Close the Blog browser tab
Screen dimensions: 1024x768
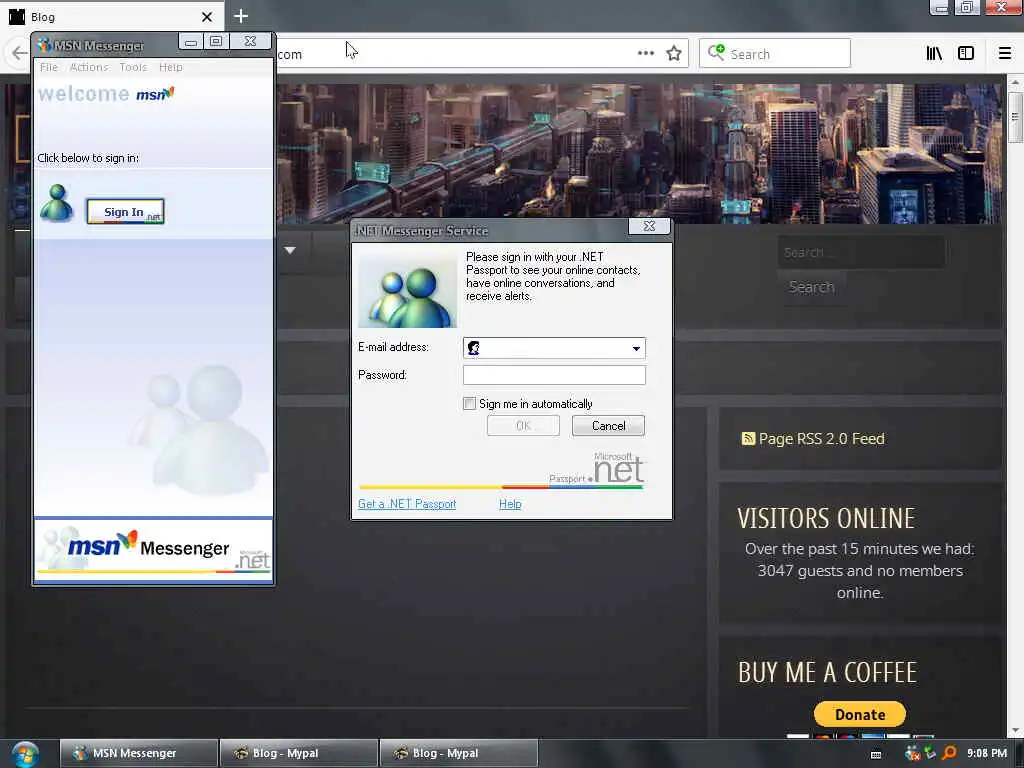pos(207,17)
